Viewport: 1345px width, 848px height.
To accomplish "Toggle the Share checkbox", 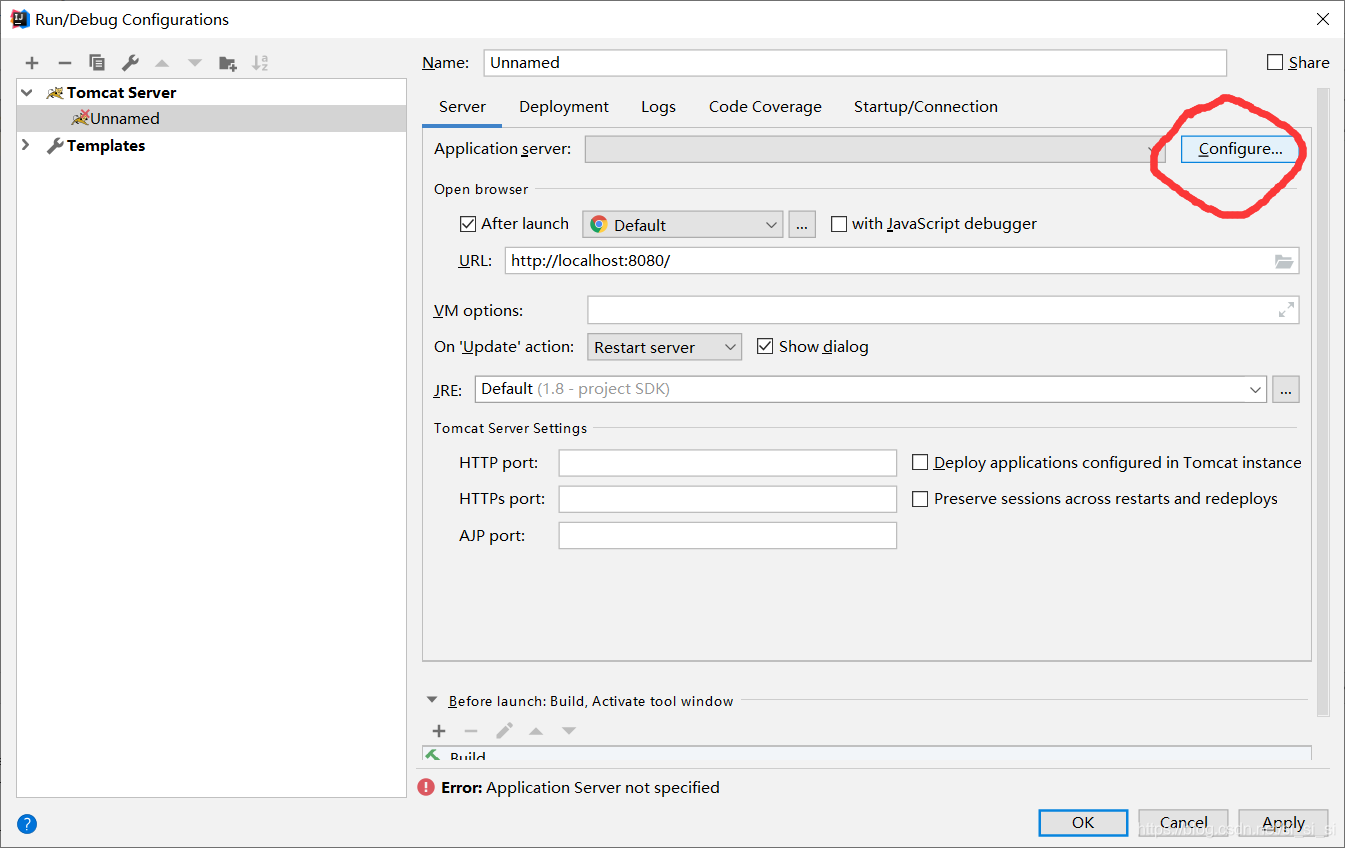I will [1275, 62].
